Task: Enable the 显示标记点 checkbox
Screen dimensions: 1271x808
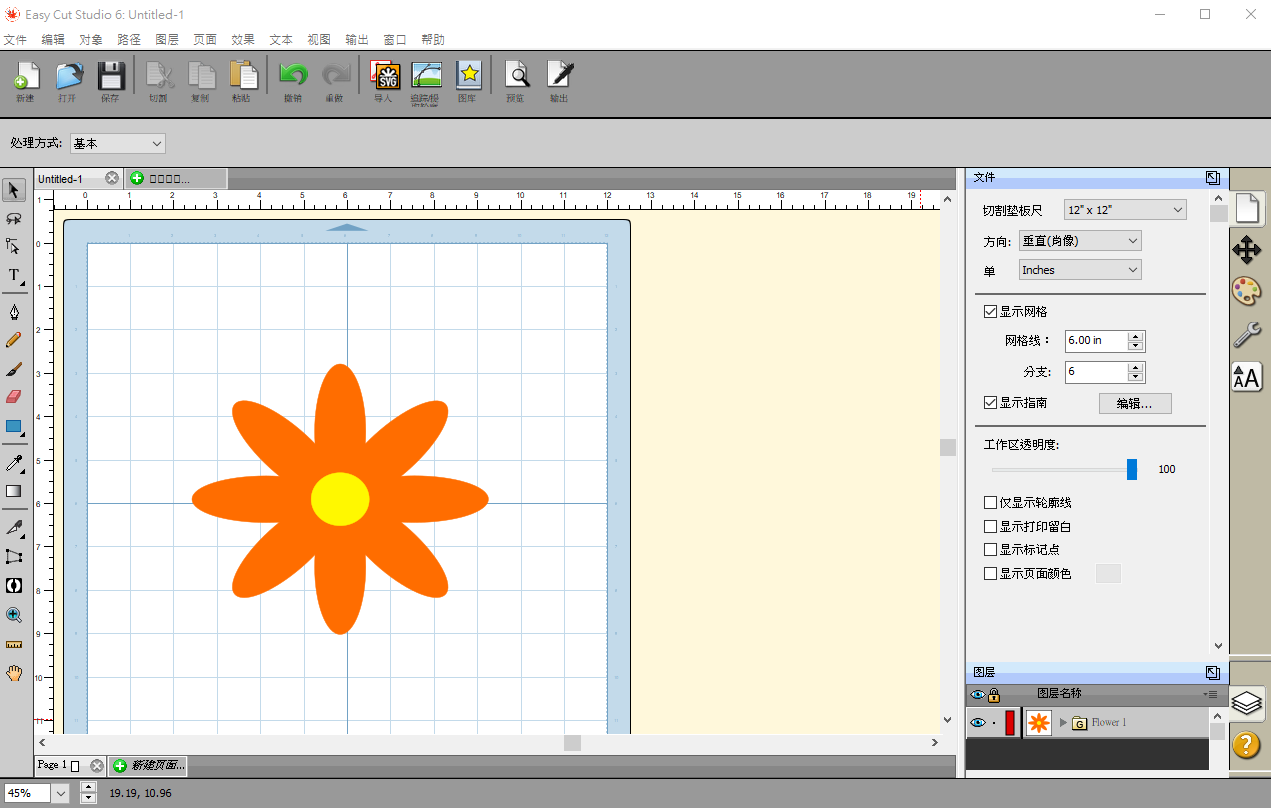Action: 990,550
